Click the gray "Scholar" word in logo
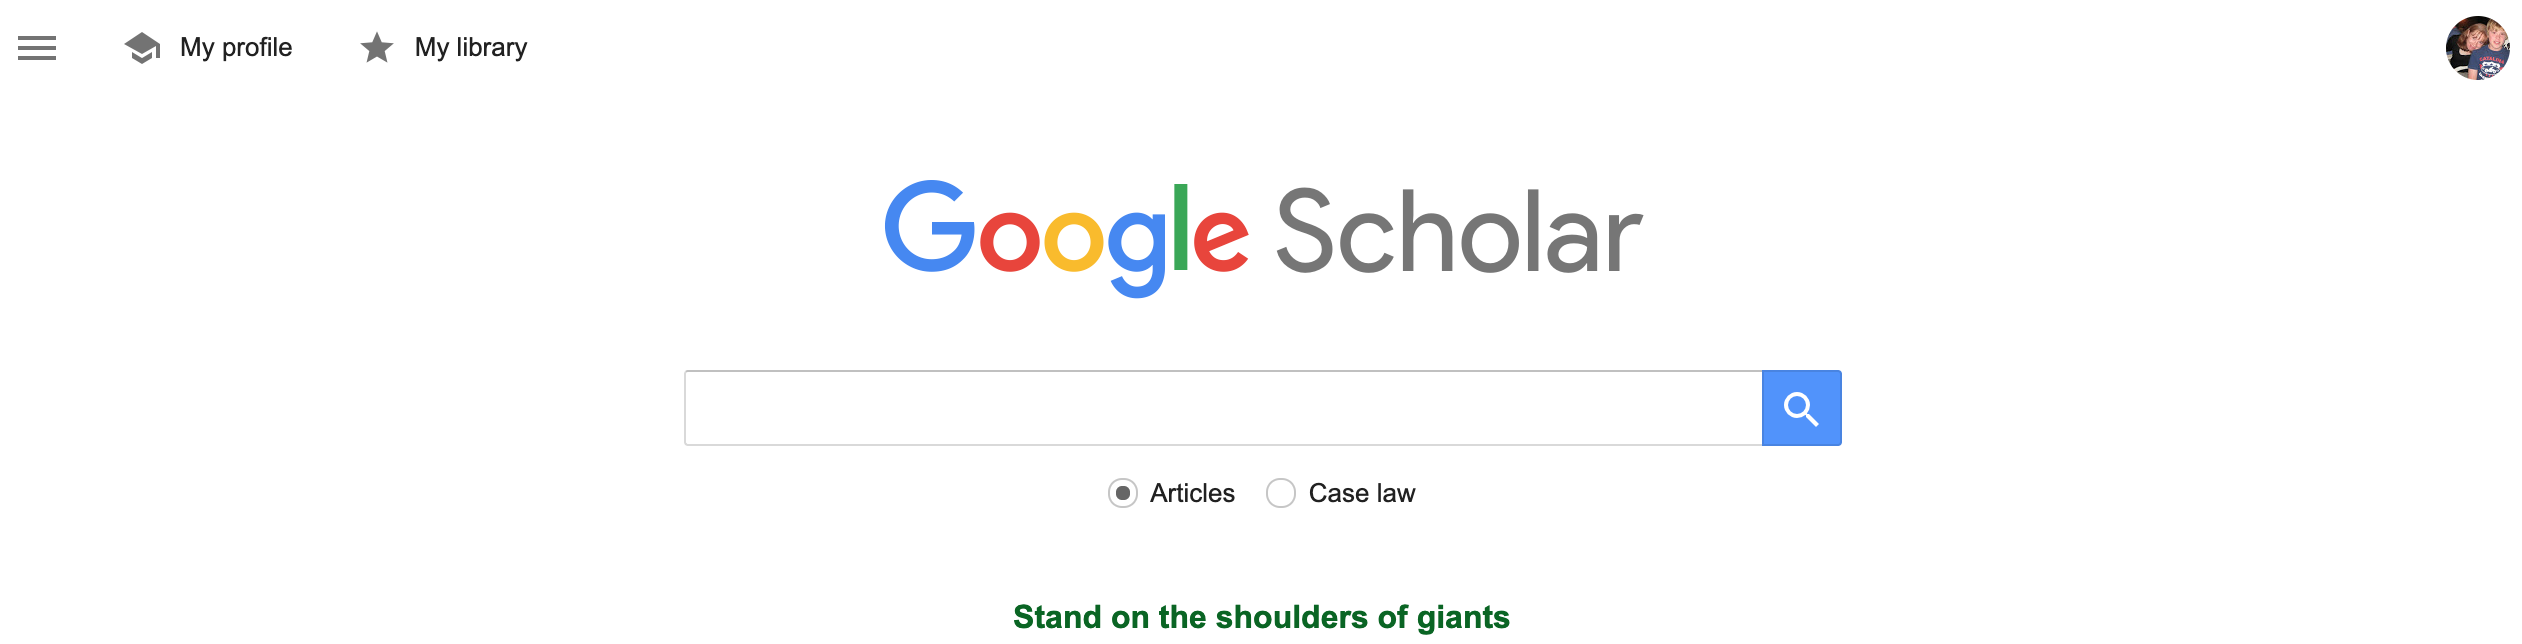Image resolution: width=2522 pixels, height=644 pixels. point(1458,234)
